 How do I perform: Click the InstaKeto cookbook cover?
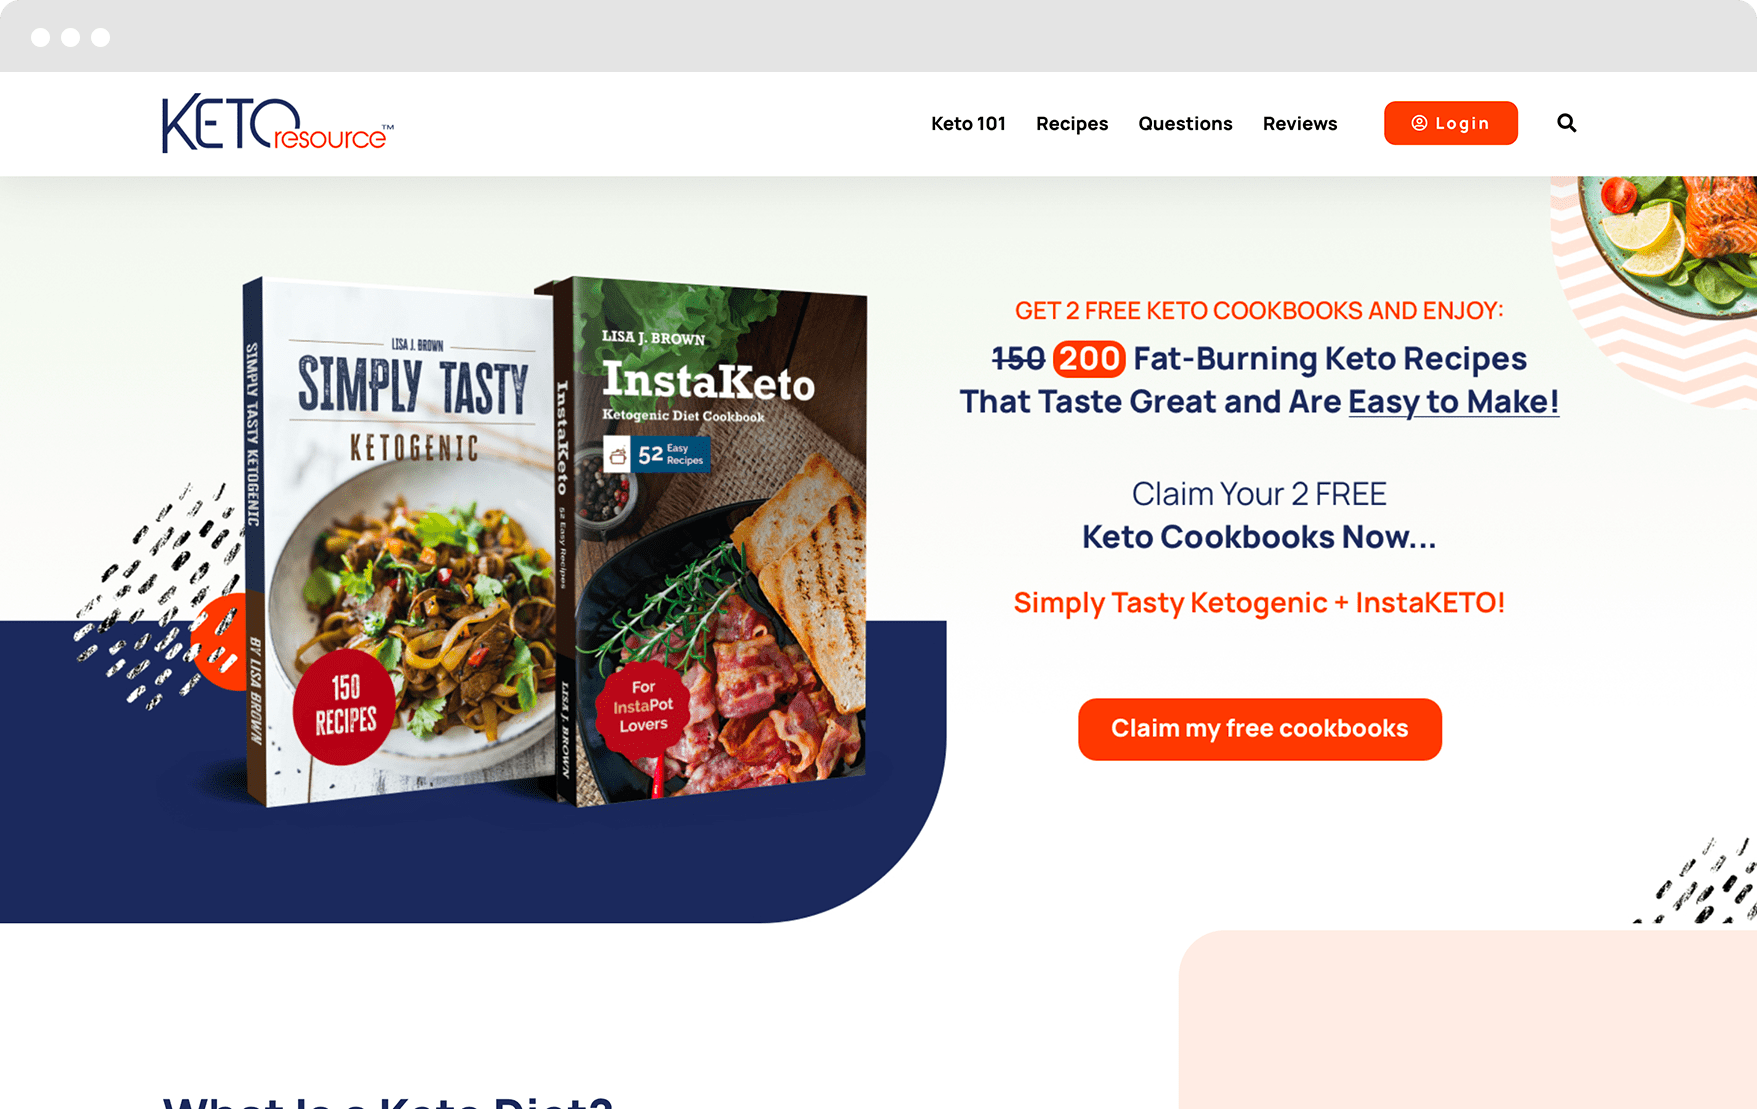710,541
